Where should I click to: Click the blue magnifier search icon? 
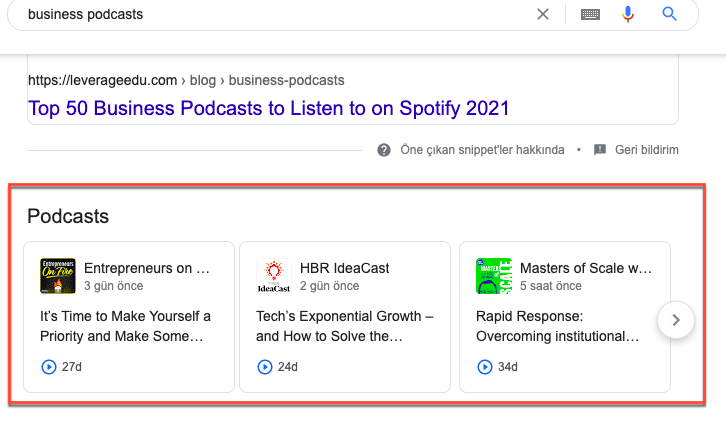(x=670, y=14)
